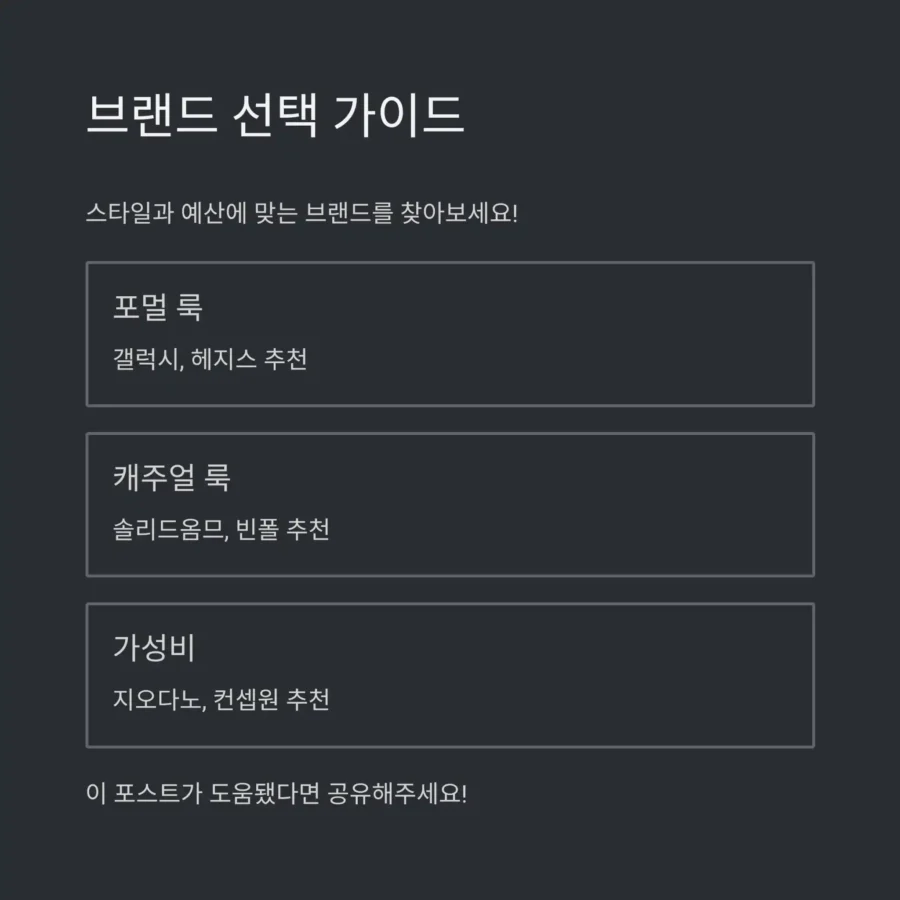This screenshot has width=900, height=900.
Task: Click the "가성비" card heading
Action: click(x=154, y=648)
